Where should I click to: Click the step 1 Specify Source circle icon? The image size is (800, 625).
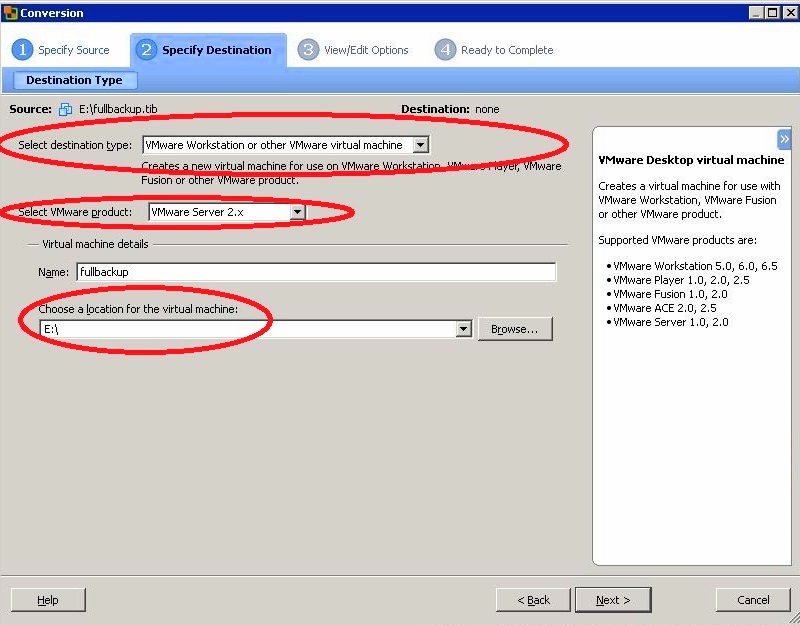point(22,49)
